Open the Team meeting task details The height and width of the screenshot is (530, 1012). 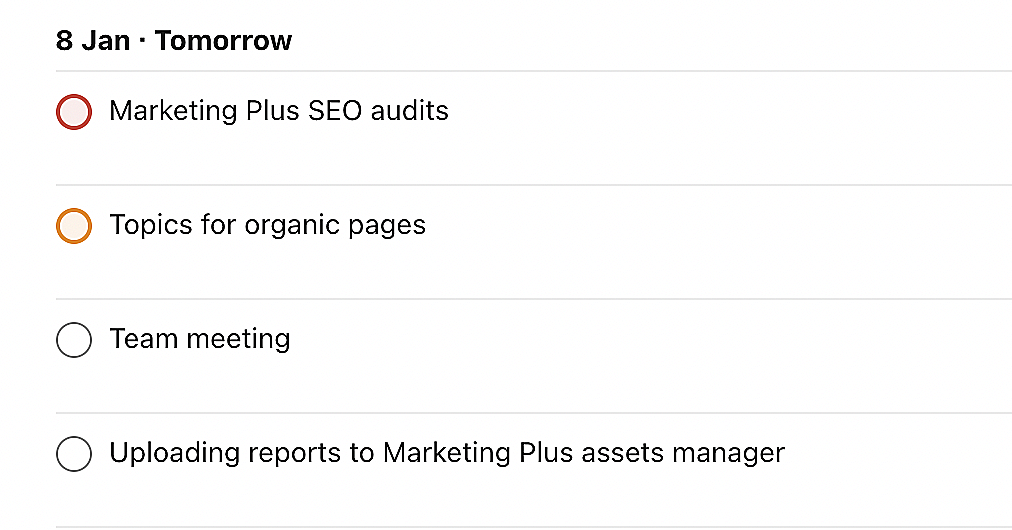pos(200,339)
